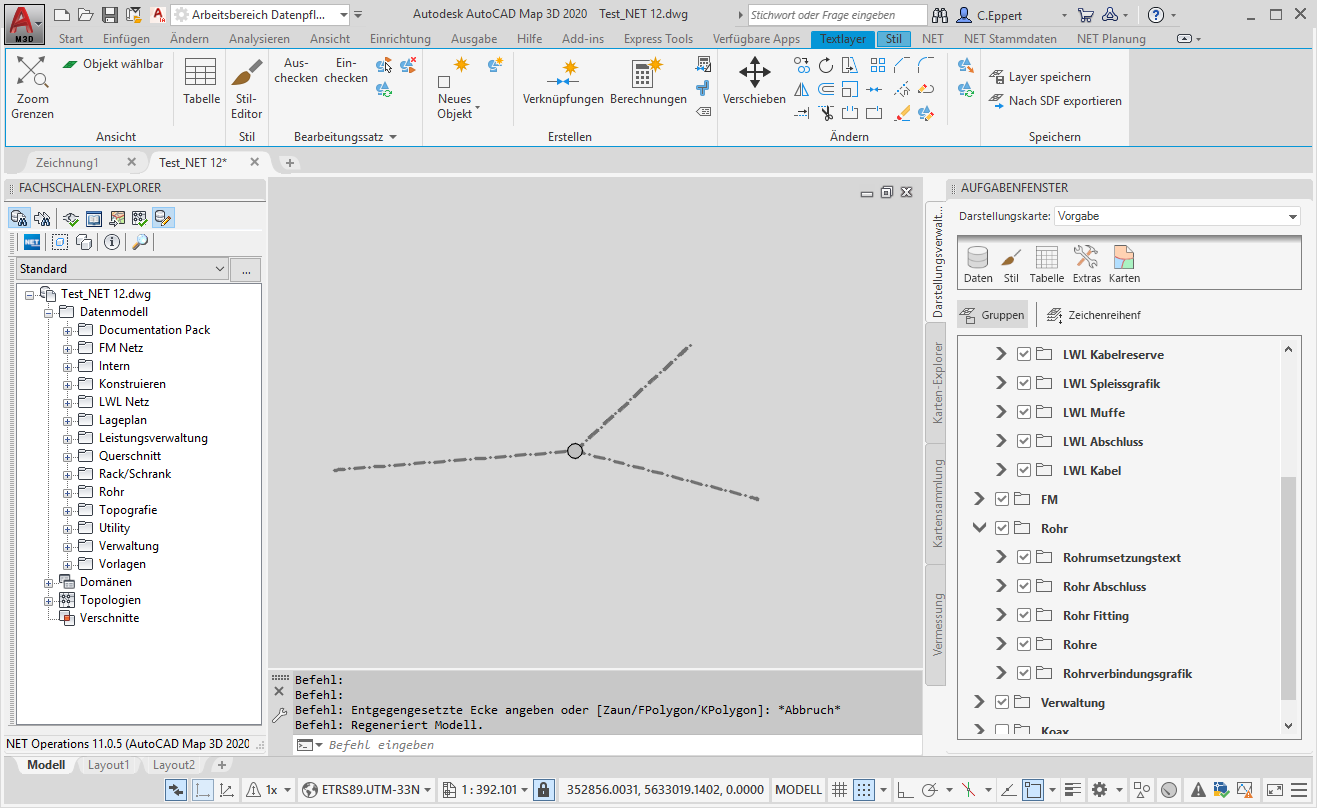Switch to the Layout1 tab

click(x=109, y=765)
